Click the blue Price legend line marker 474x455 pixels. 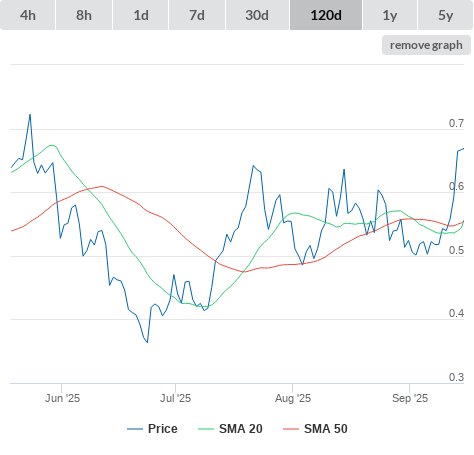135,429
